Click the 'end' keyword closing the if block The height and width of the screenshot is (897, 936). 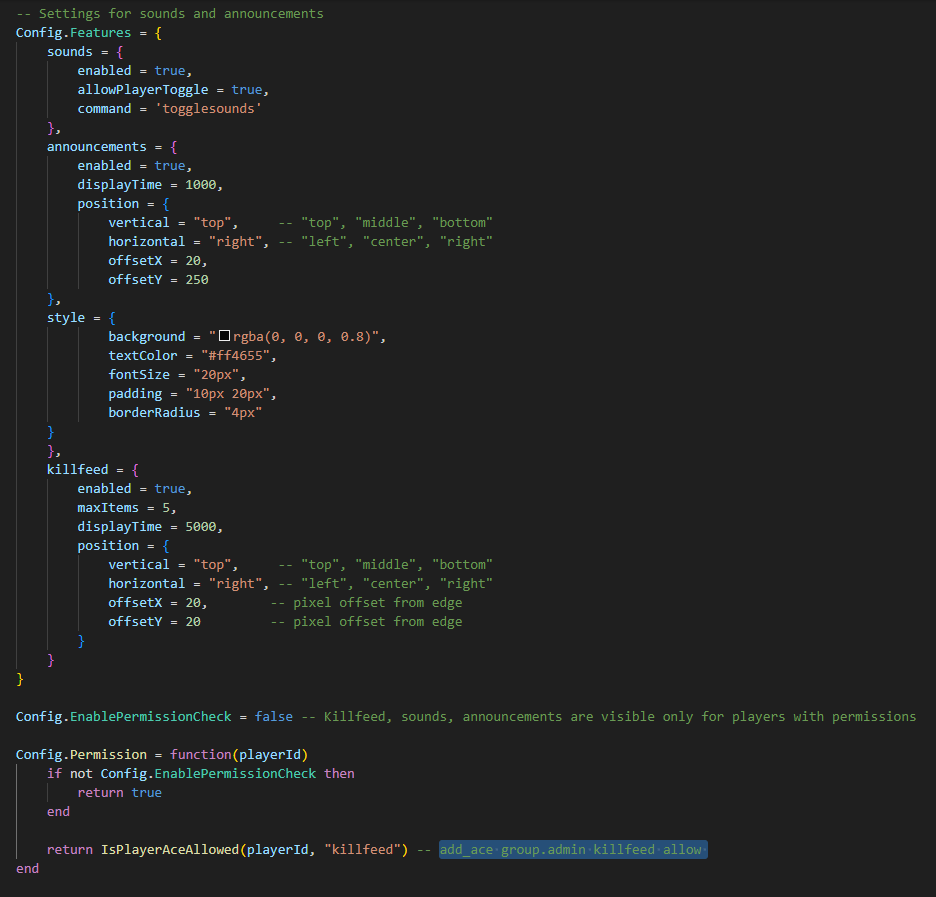point(58,812)
